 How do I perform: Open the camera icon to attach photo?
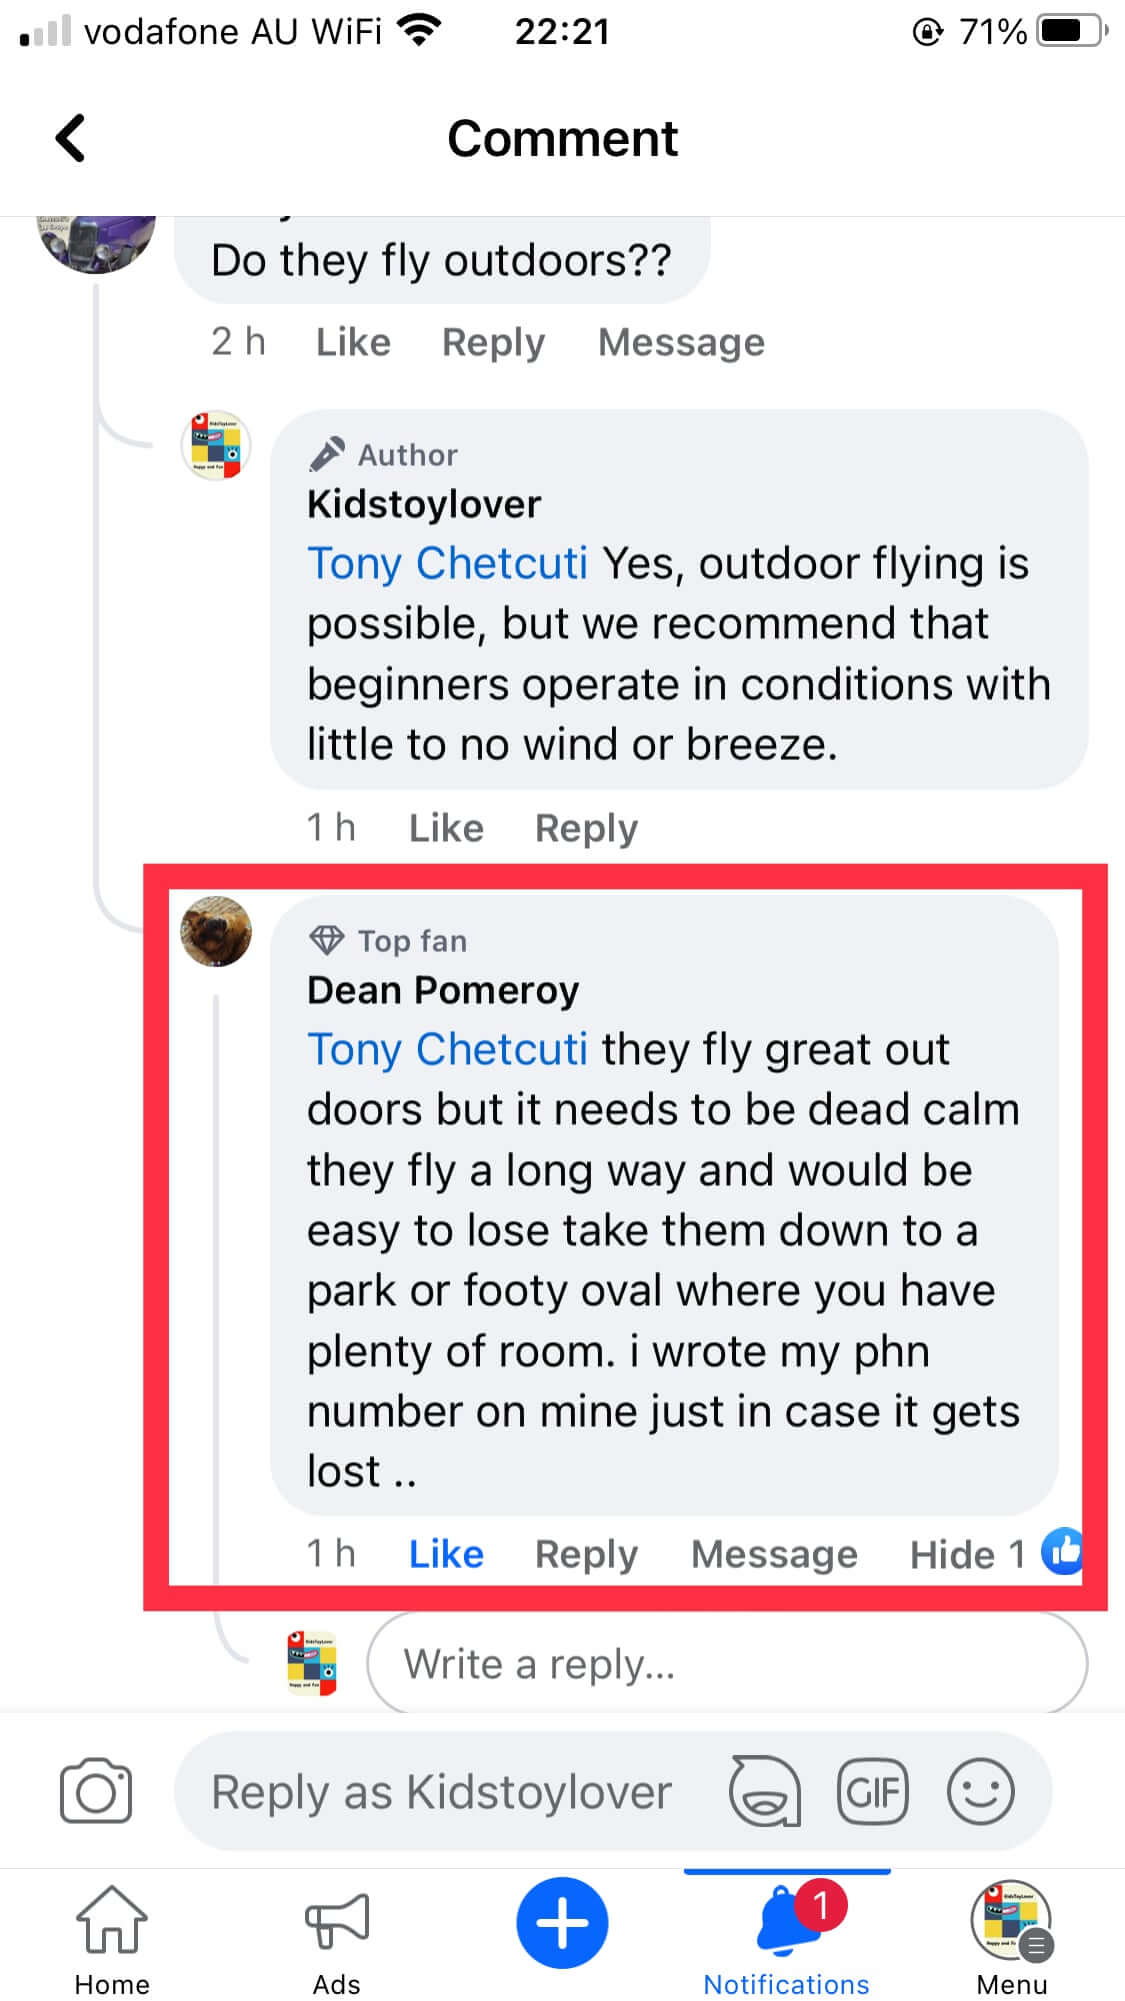pos(96,1791)
